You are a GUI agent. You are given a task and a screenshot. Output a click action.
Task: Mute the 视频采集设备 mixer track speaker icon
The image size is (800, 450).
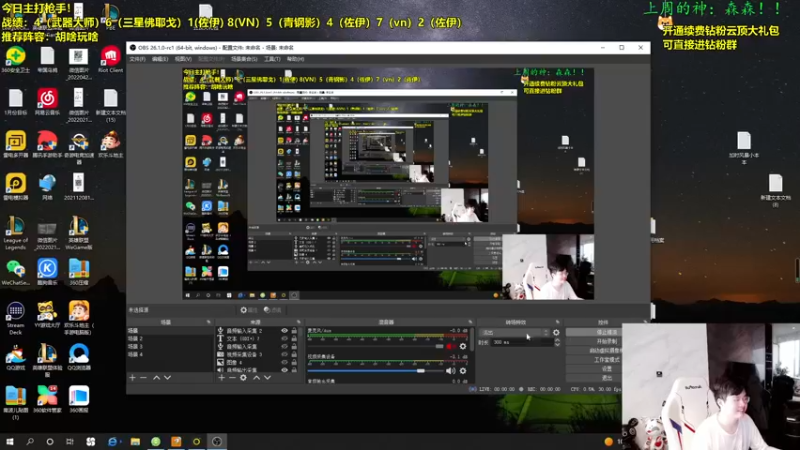[x=451, y=371]
